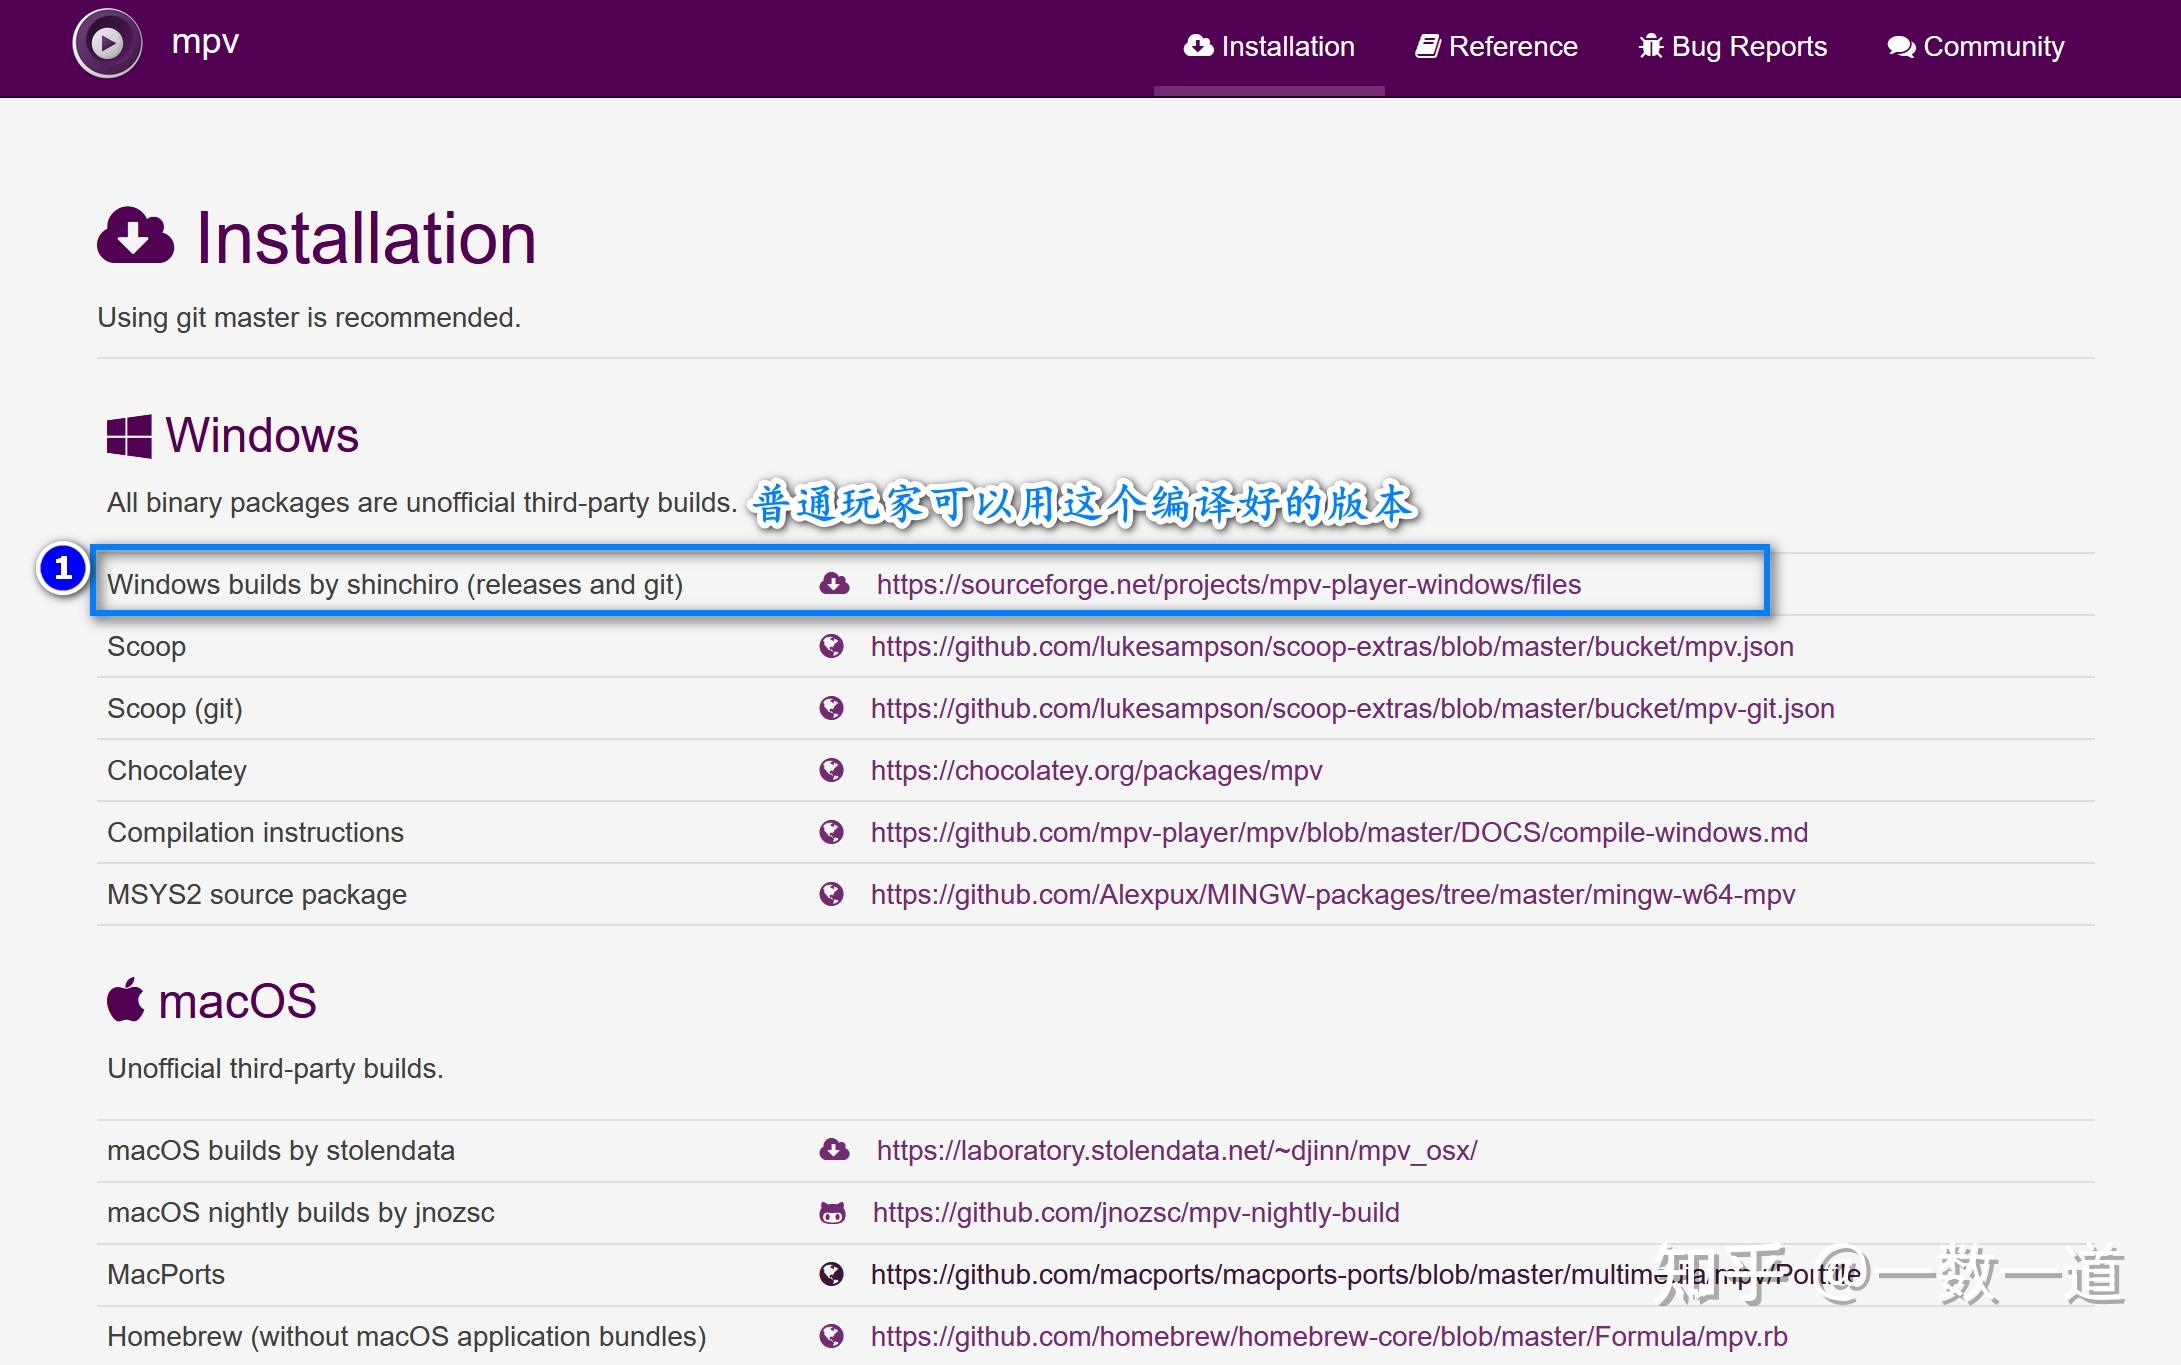The image size is (2181, 1365).
Task: Click the globe icon in the Chocolatey row
Action: [x=831, y=770]
